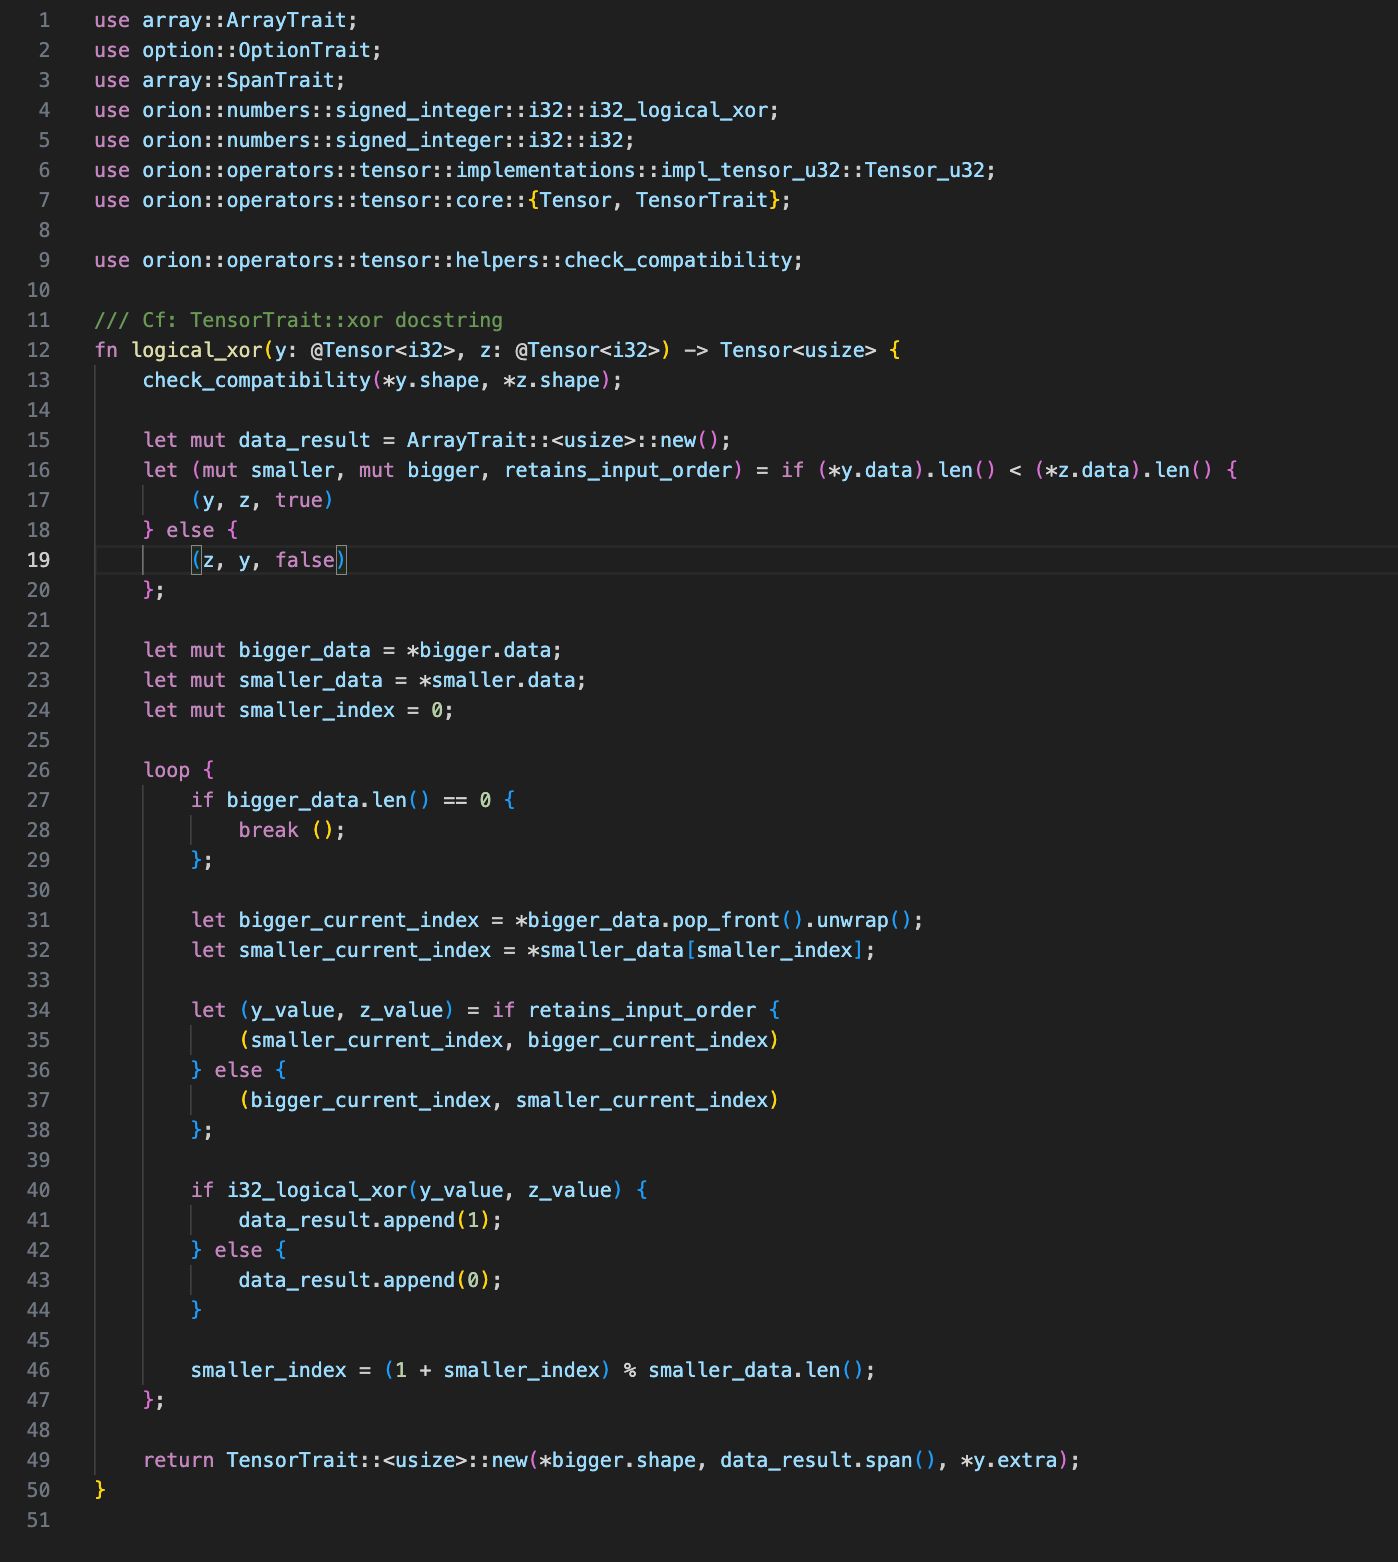The width and height of the screenshot is (1398, 1562).
Task: Click 'data_result' declaration on line 15
Action: click(304, 440)
